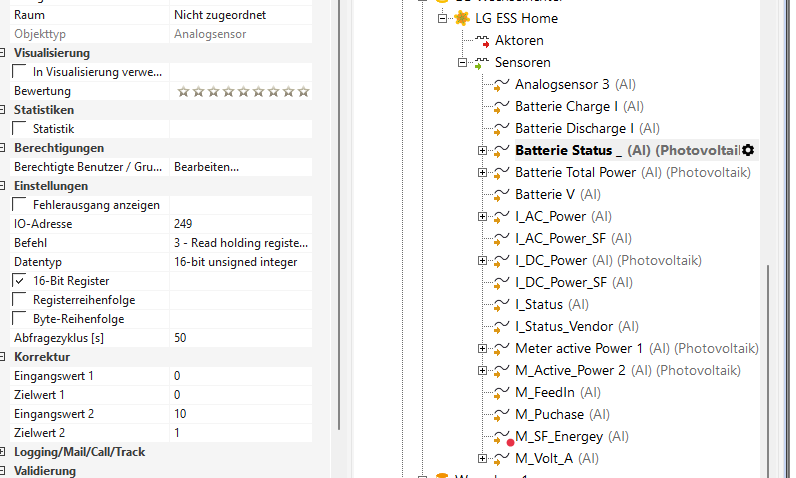796x478 pixels.
Task: Select the Batterie Total Power entry
Action: [x=575, y=172]
